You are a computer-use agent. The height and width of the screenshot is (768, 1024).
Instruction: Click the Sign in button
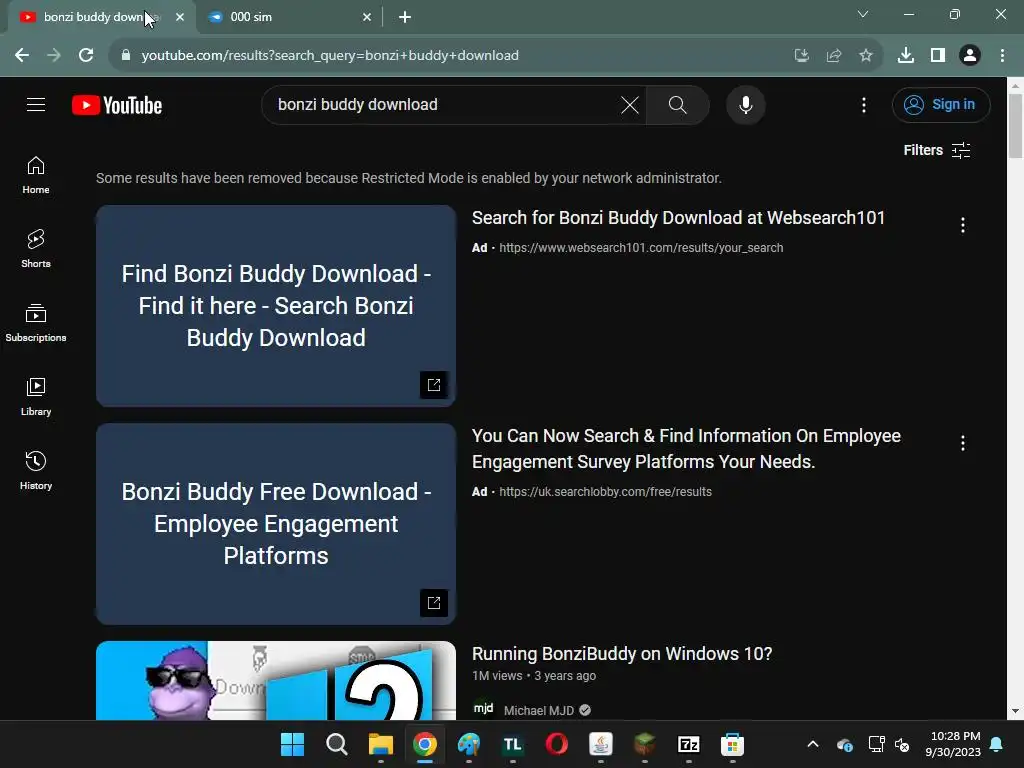(x=941, y=104)
